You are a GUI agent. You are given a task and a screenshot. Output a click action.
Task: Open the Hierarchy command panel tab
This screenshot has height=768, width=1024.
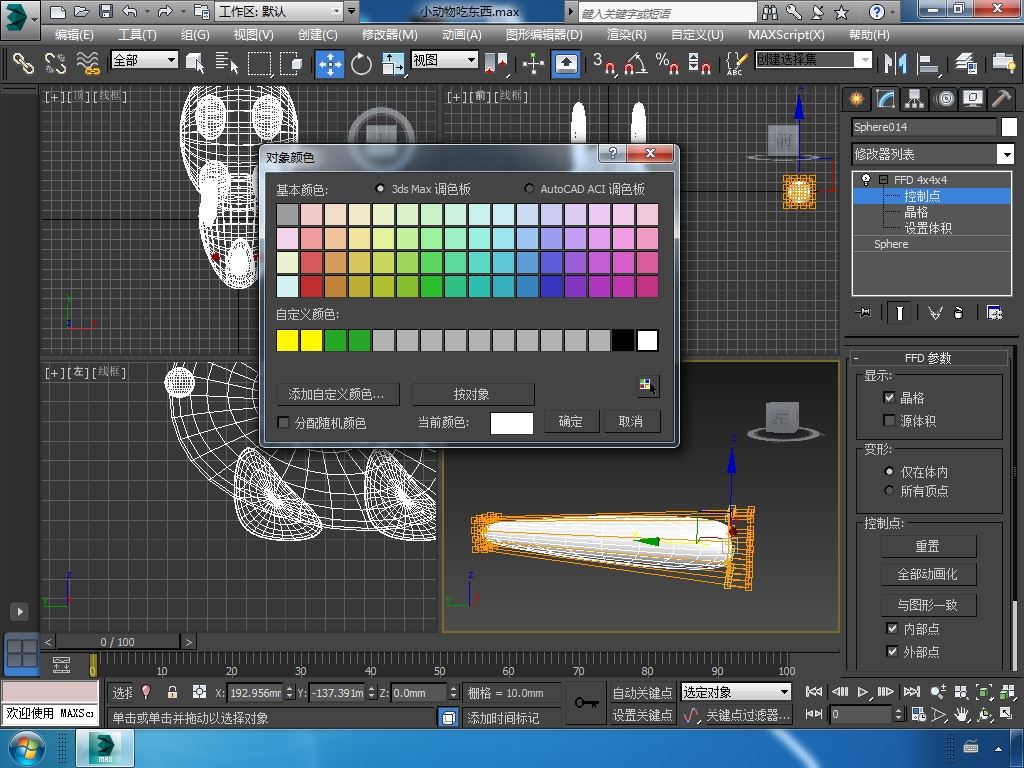click(x=914, y=99)
